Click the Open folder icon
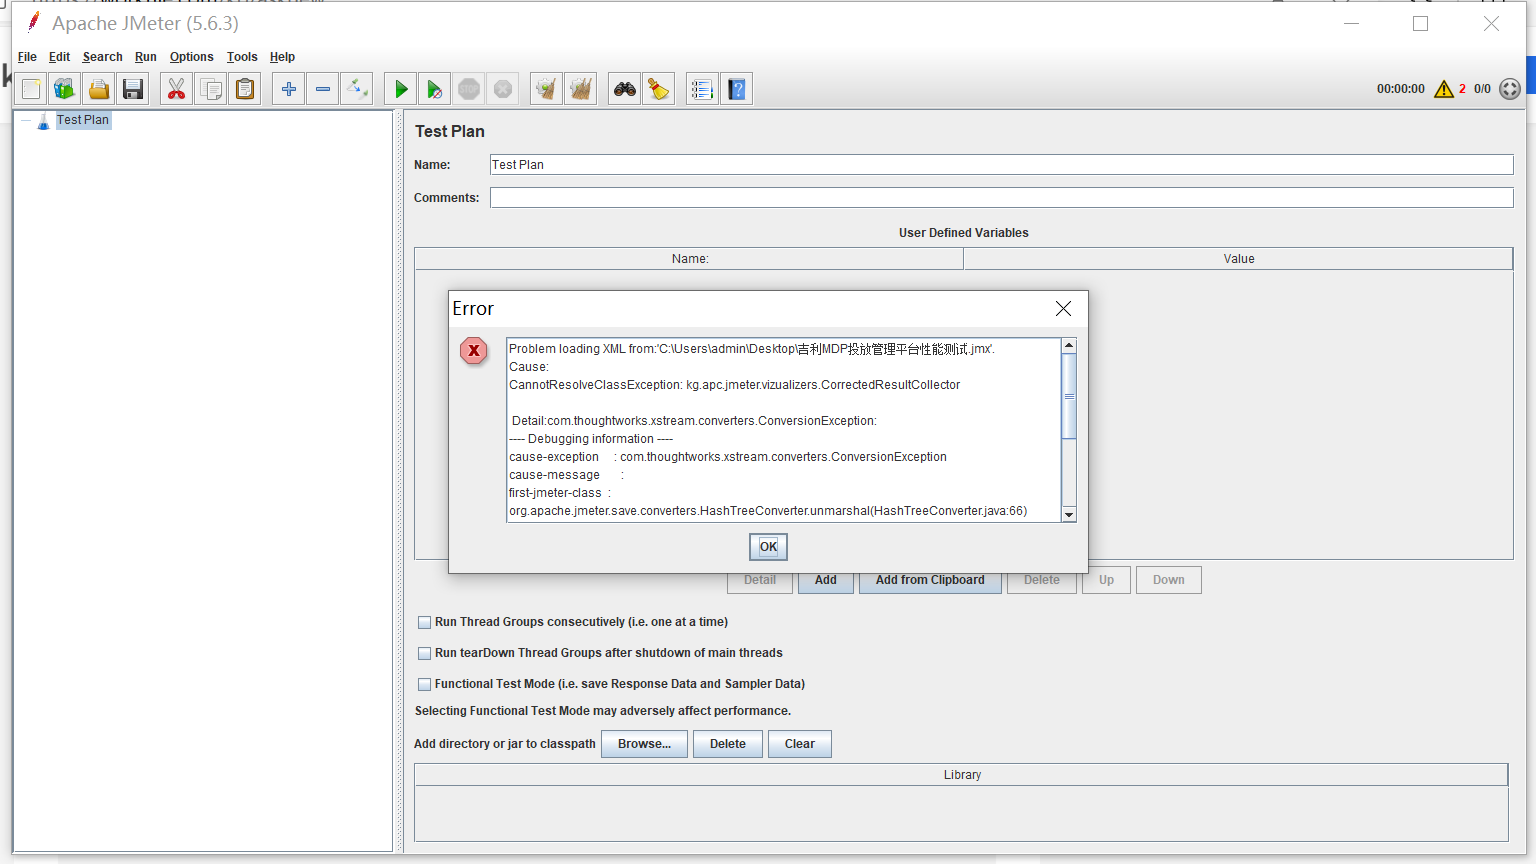The width and height of the screenshot is (1536, 864). coord(99,89)
